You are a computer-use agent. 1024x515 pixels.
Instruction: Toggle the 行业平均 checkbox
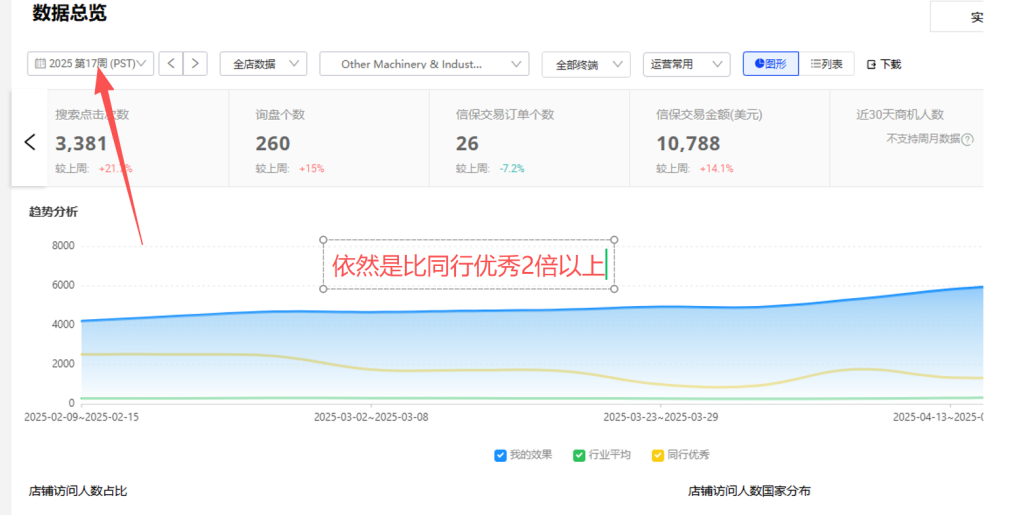[x=579, y=455]
